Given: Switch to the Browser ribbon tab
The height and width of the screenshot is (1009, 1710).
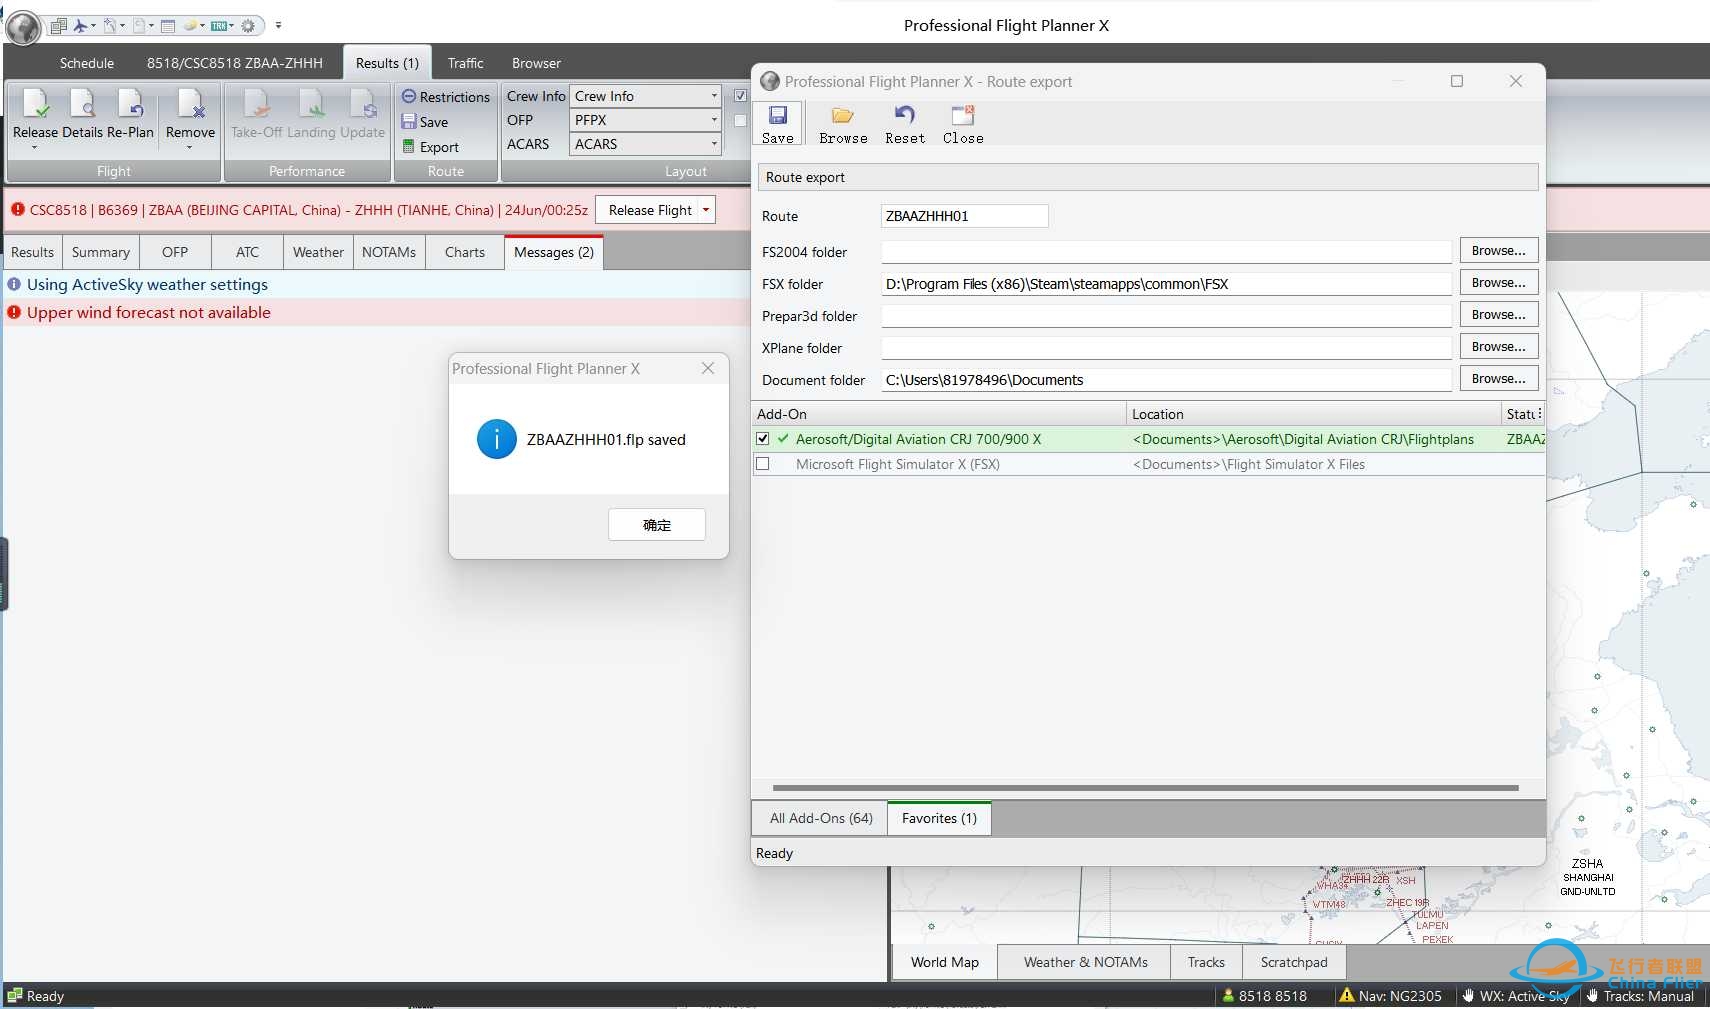Looking at the screenshot, I should pyautogui.click(x=536, y=63).
